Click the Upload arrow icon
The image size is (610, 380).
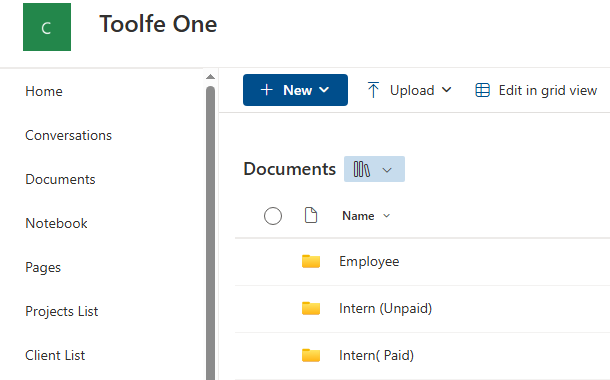point(373,90)
